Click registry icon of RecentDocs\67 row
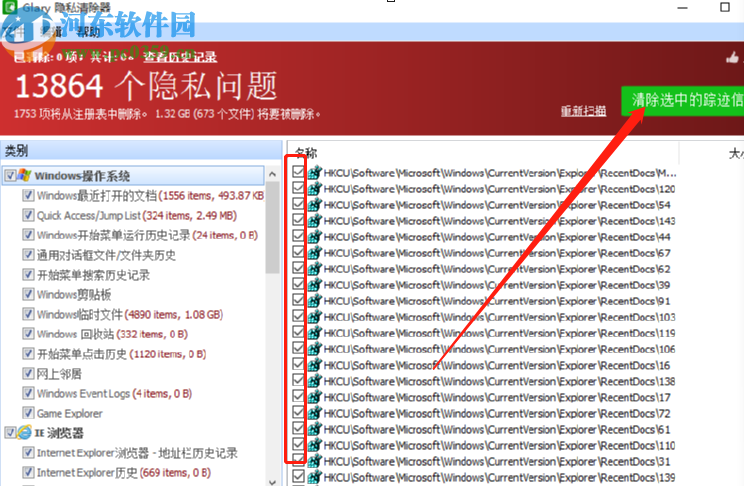 pos(315,253)
